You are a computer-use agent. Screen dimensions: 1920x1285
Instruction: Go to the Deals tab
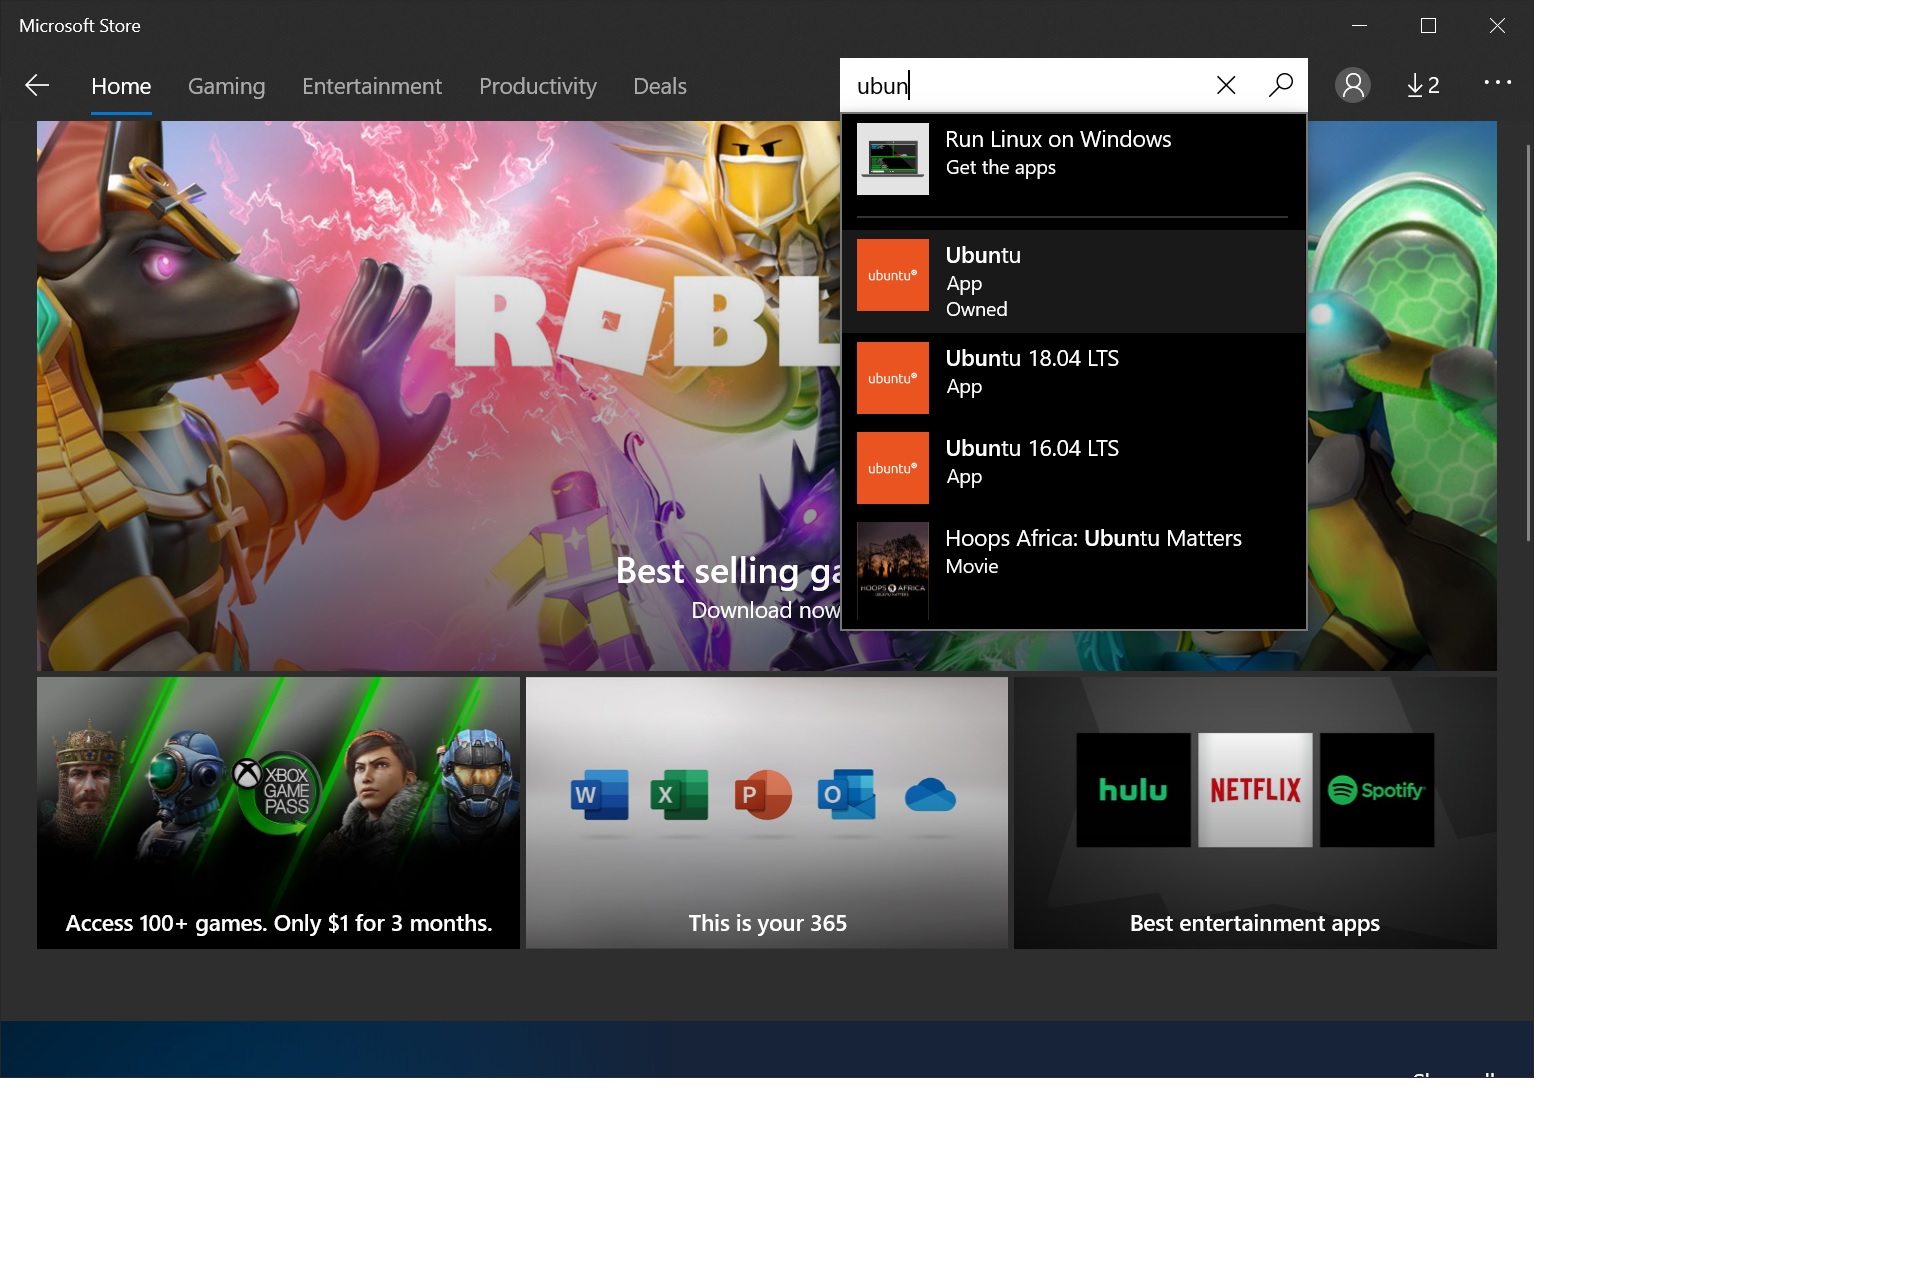click(x=660, y=86)
